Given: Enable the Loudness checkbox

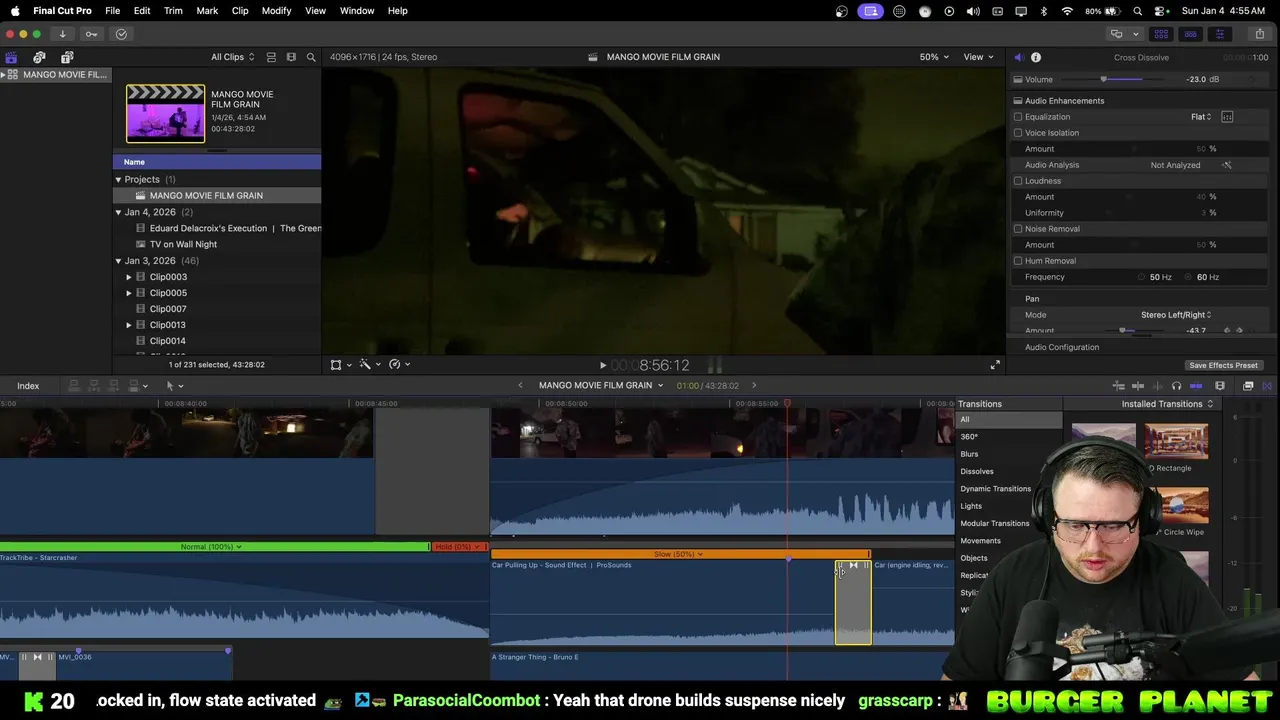Looking at the screenshot, I should pyautogui.click(x=1018, y=181).
